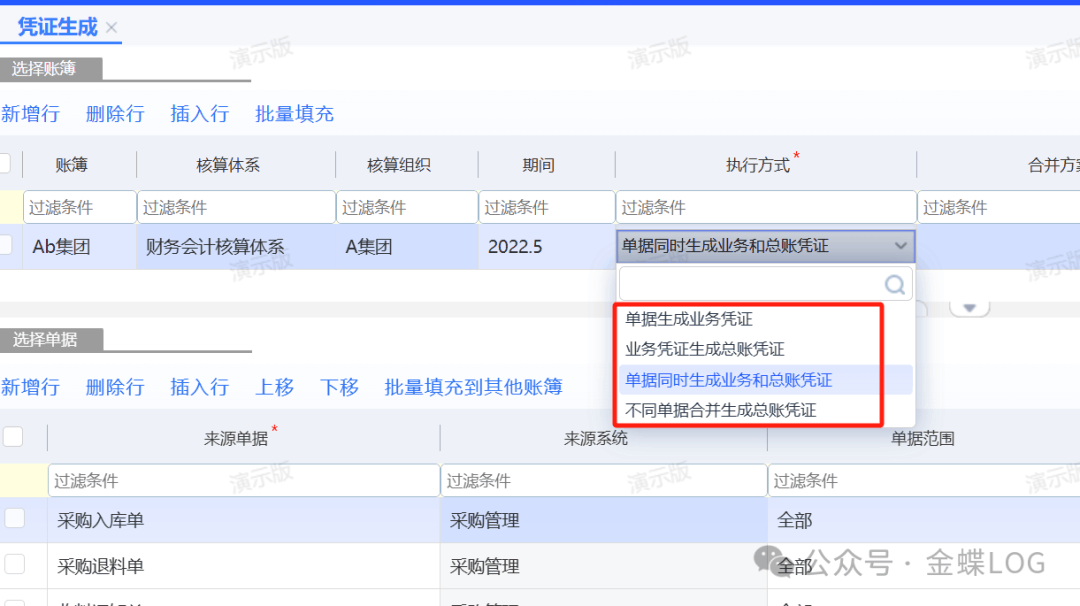Viewport: 1080px width, 606px height.
Task: Click the filter field under 账簿 column
Action: (x=79, y=207)
